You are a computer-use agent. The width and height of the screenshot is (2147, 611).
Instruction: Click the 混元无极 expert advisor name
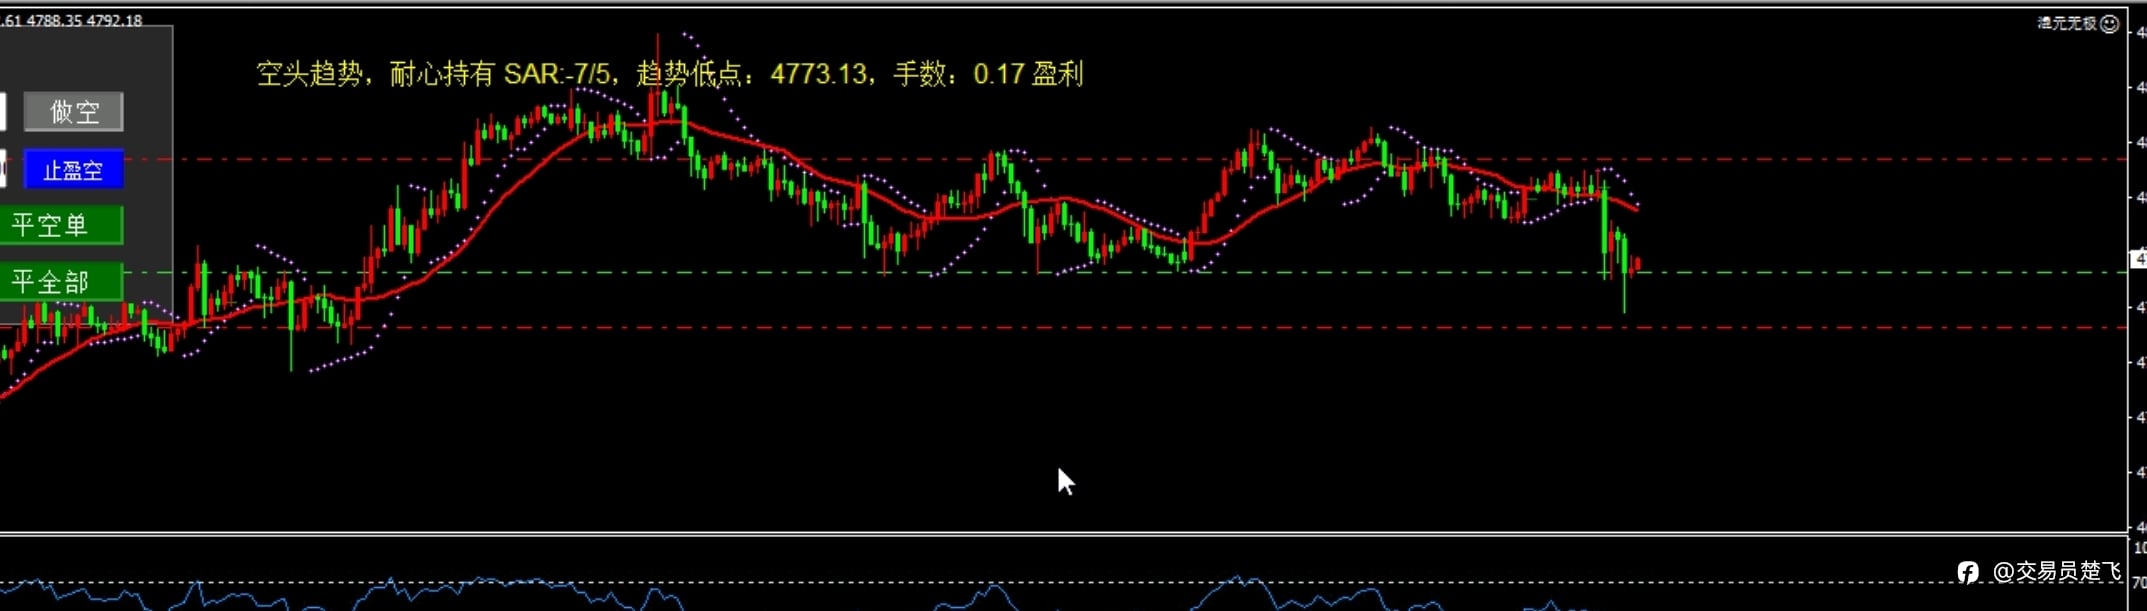tap(2067, 23)
